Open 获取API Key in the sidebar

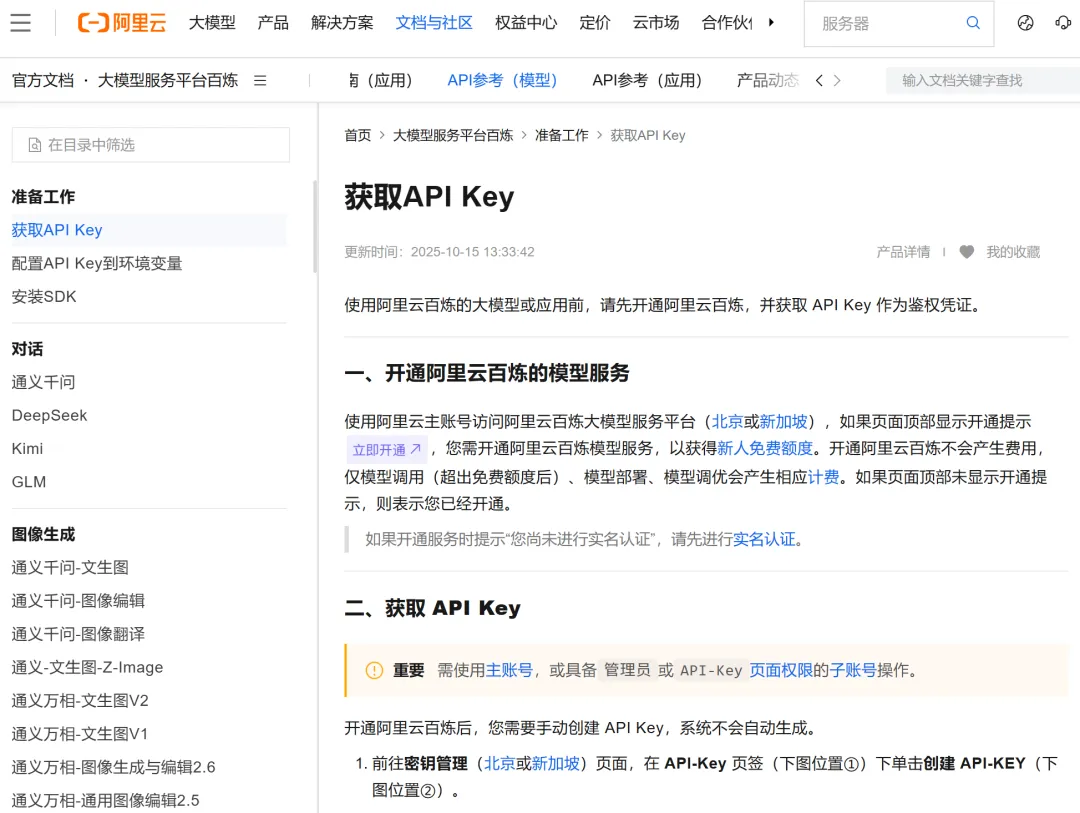tap(148, 230)
